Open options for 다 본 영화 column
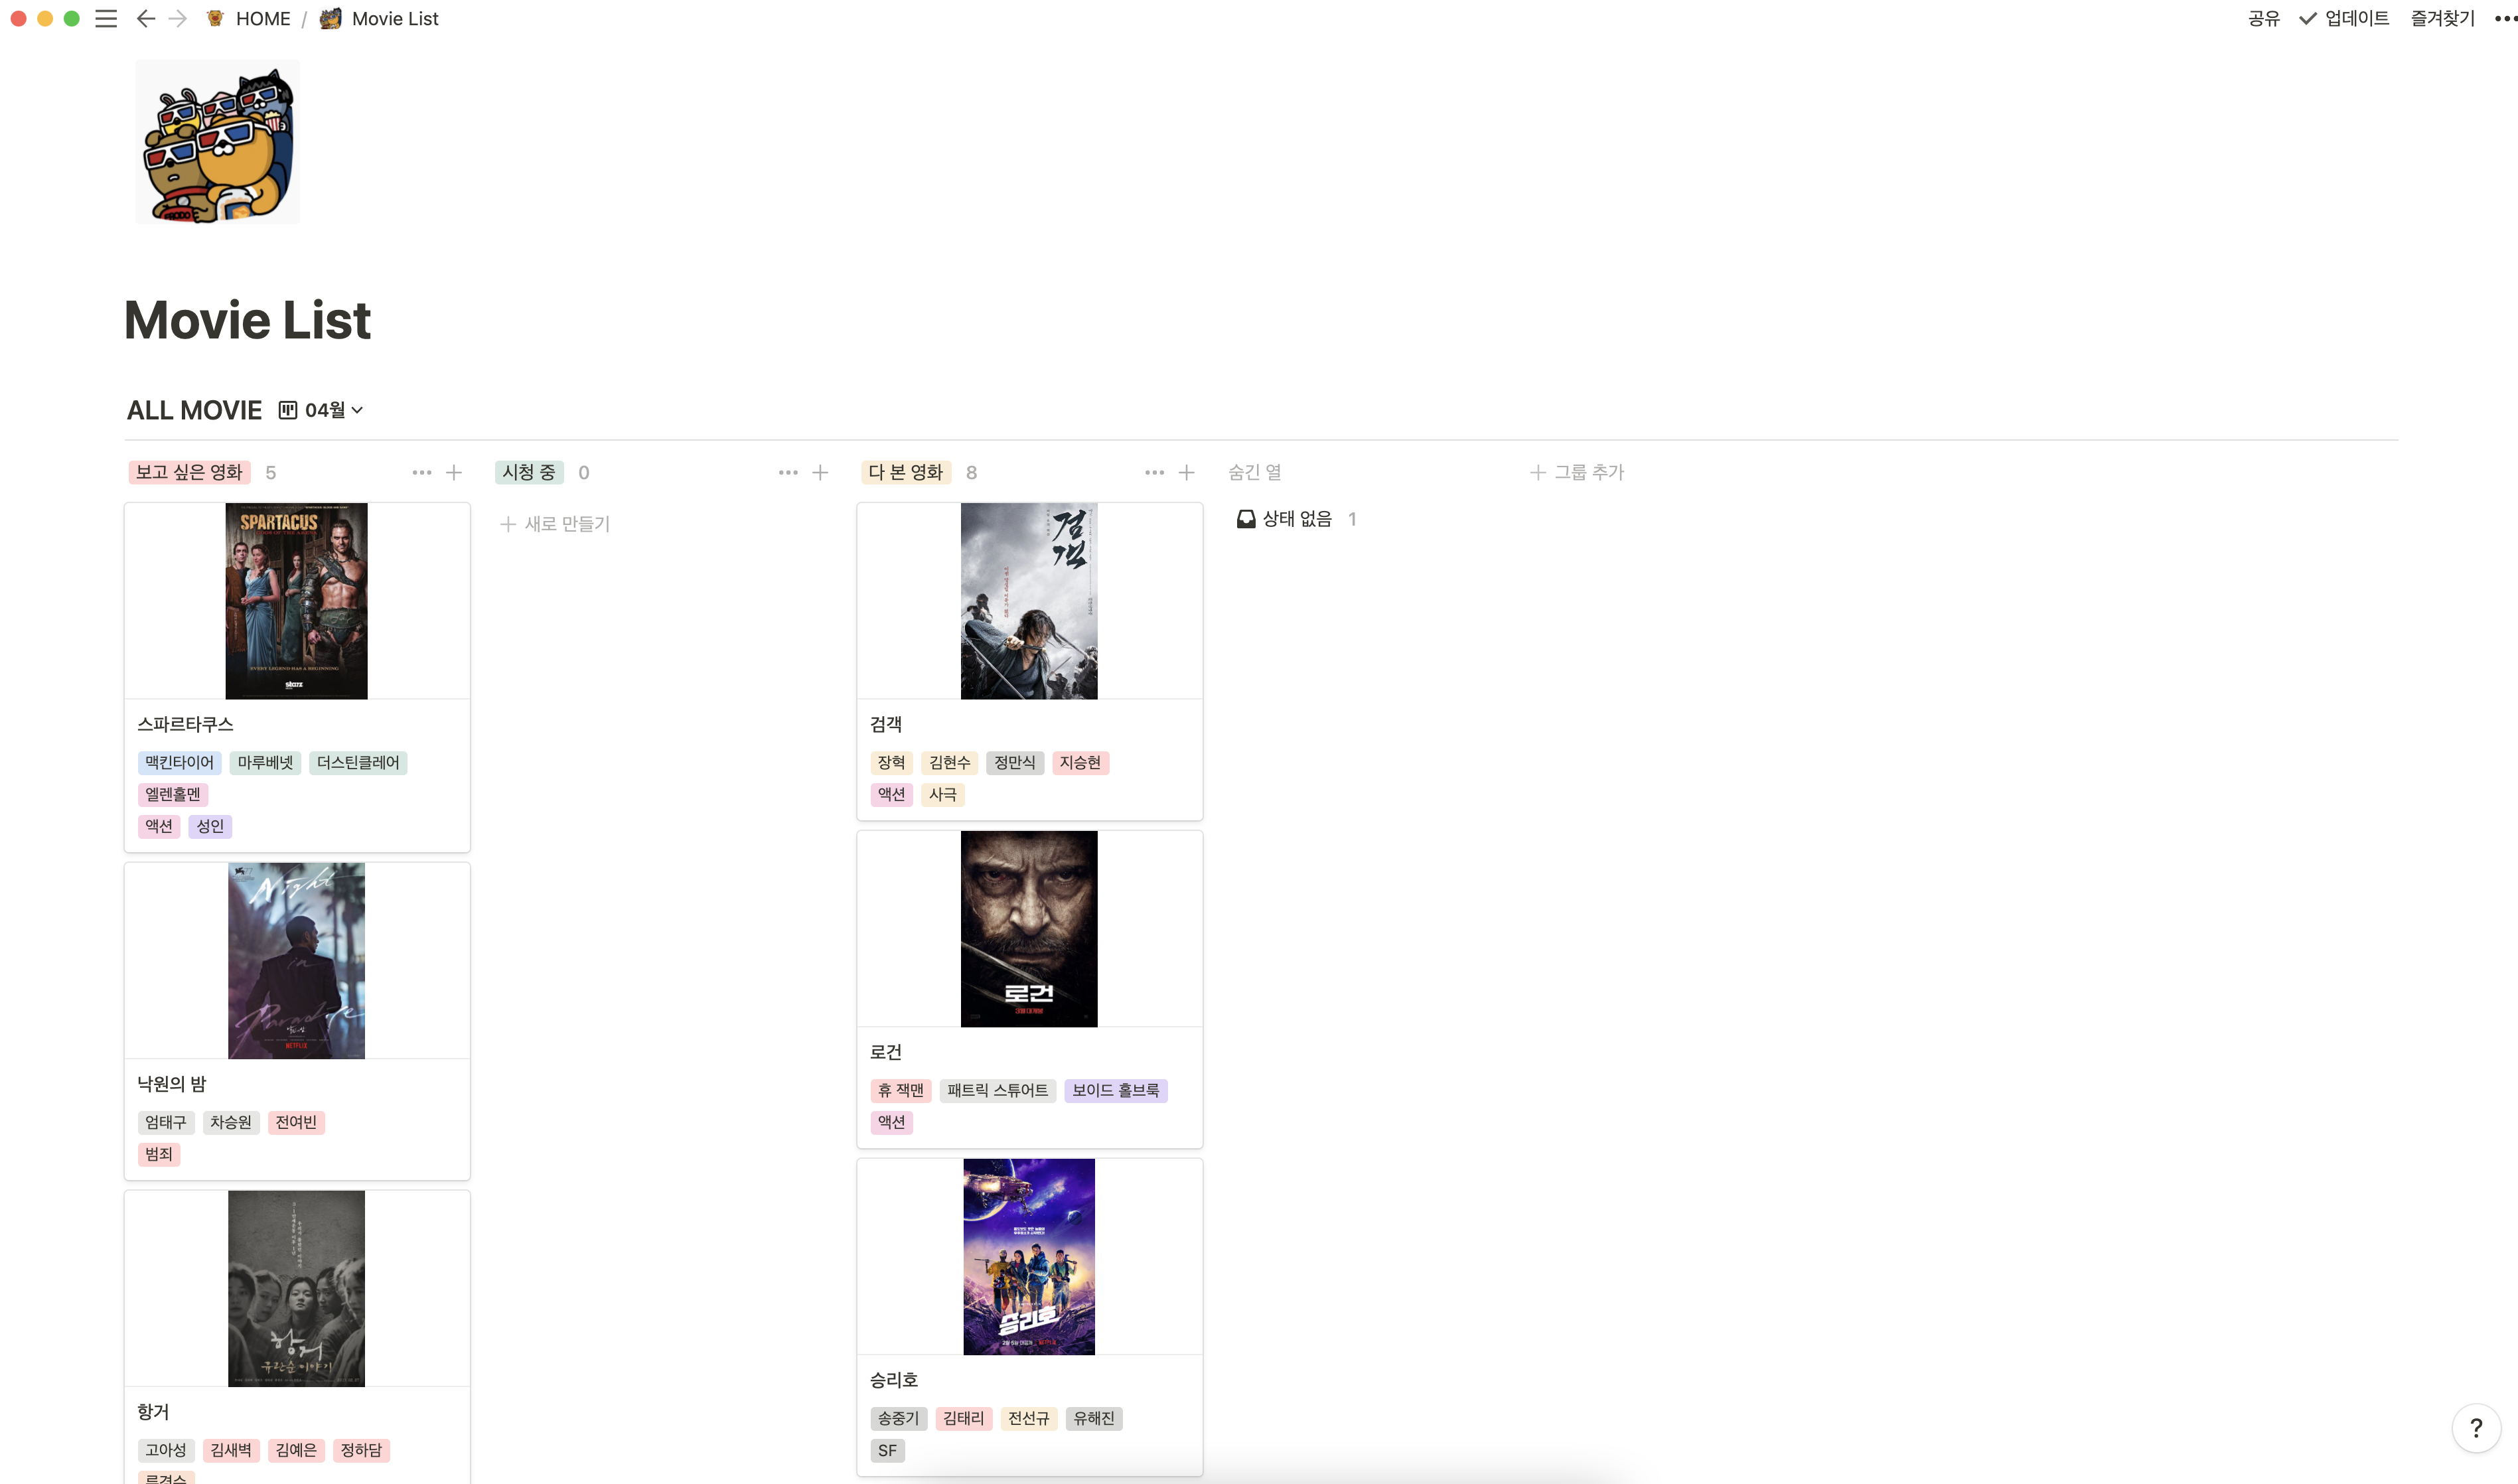This screenshot has height=1484, width=2518. click(x=1154, y=472)
